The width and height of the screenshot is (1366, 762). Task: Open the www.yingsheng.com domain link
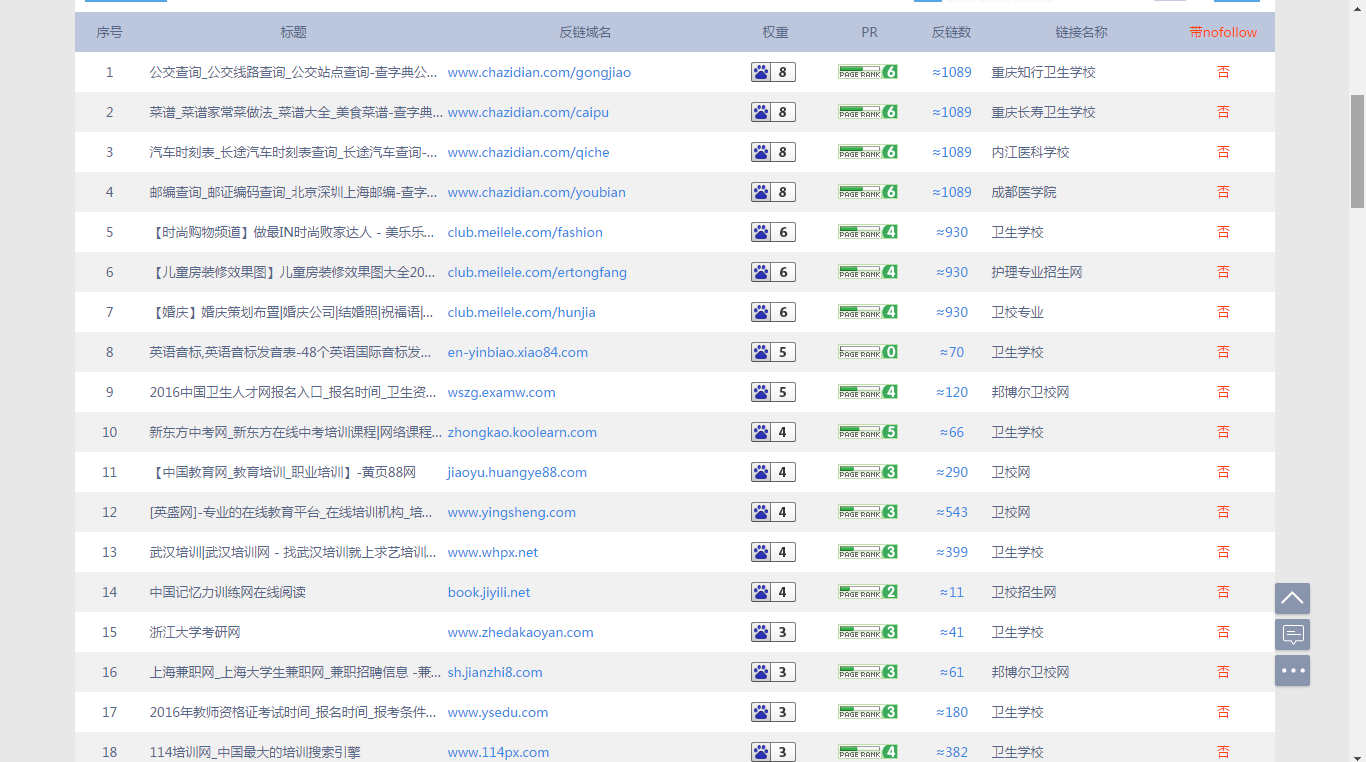point(511,512)
